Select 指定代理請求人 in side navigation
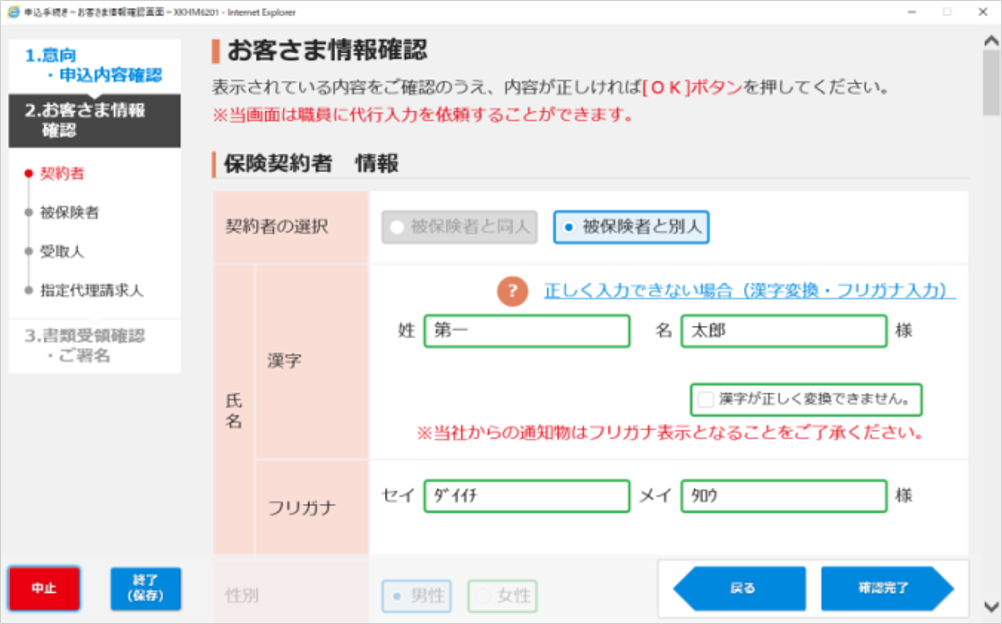 [91, 291]
